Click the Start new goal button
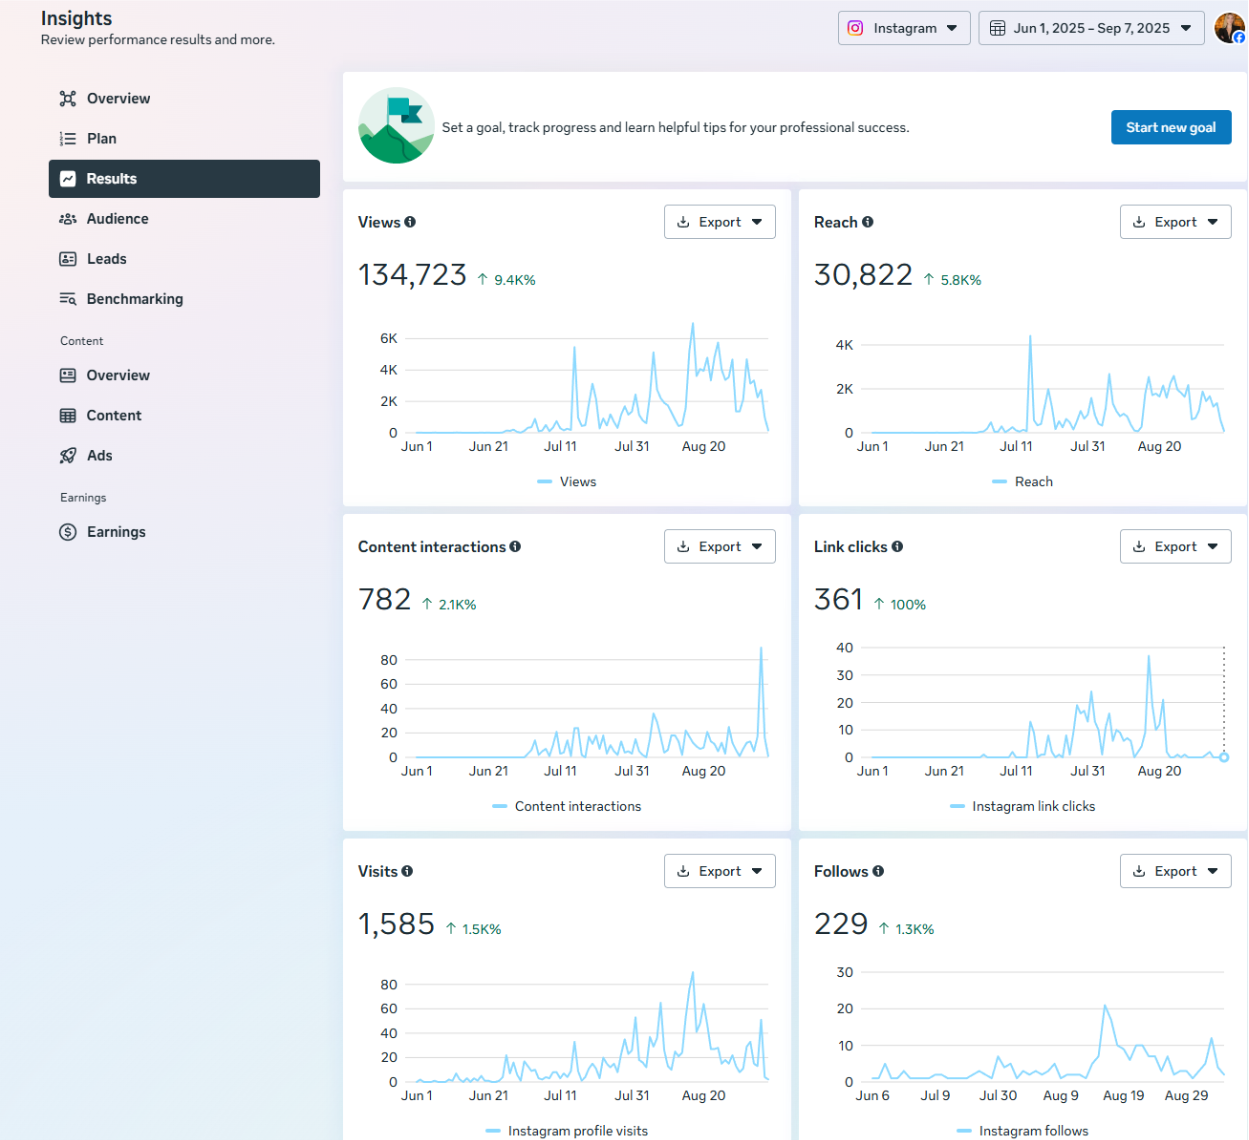 pyautogui.click(x=1170, y=127)
